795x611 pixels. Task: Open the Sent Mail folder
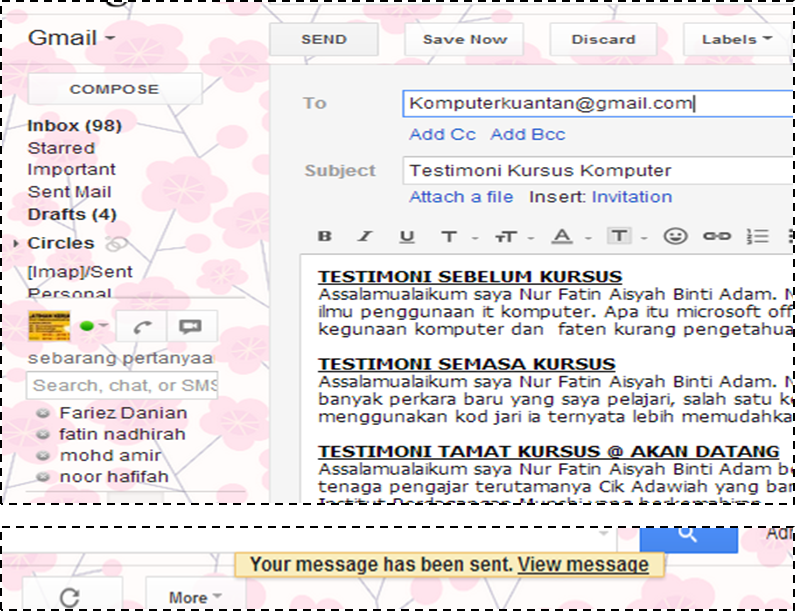point(69,192)
